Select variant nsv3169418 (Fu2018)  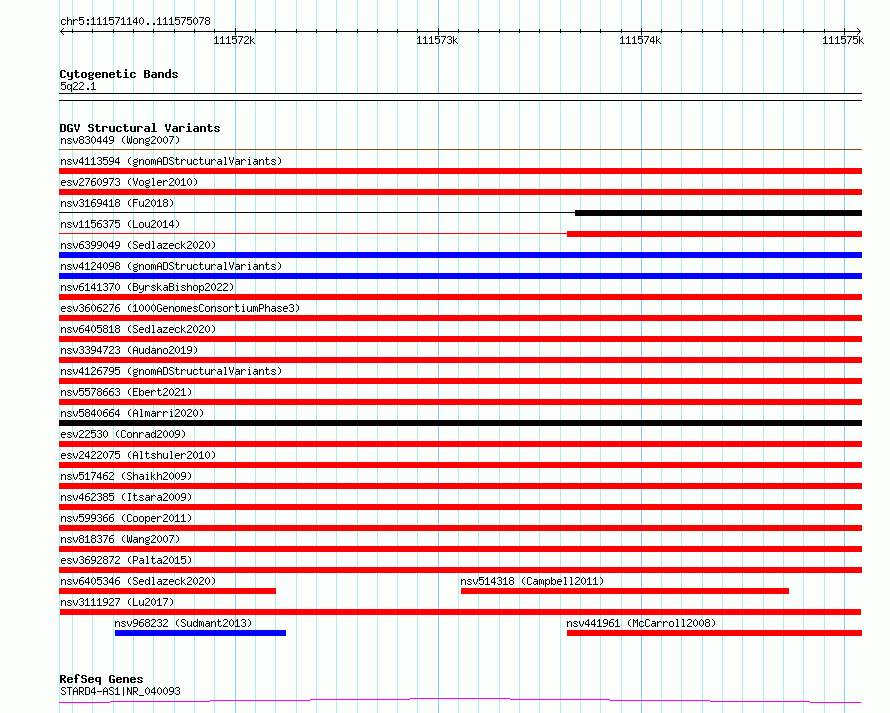click(x=117, y=203)
